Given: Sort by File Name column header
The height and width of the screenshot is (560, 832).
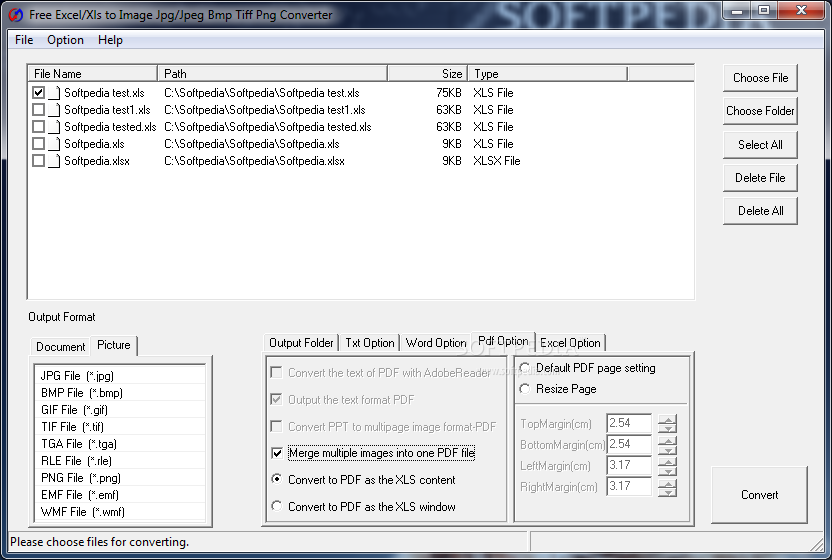Looking at the screenshot, I should tap(92, 74).
